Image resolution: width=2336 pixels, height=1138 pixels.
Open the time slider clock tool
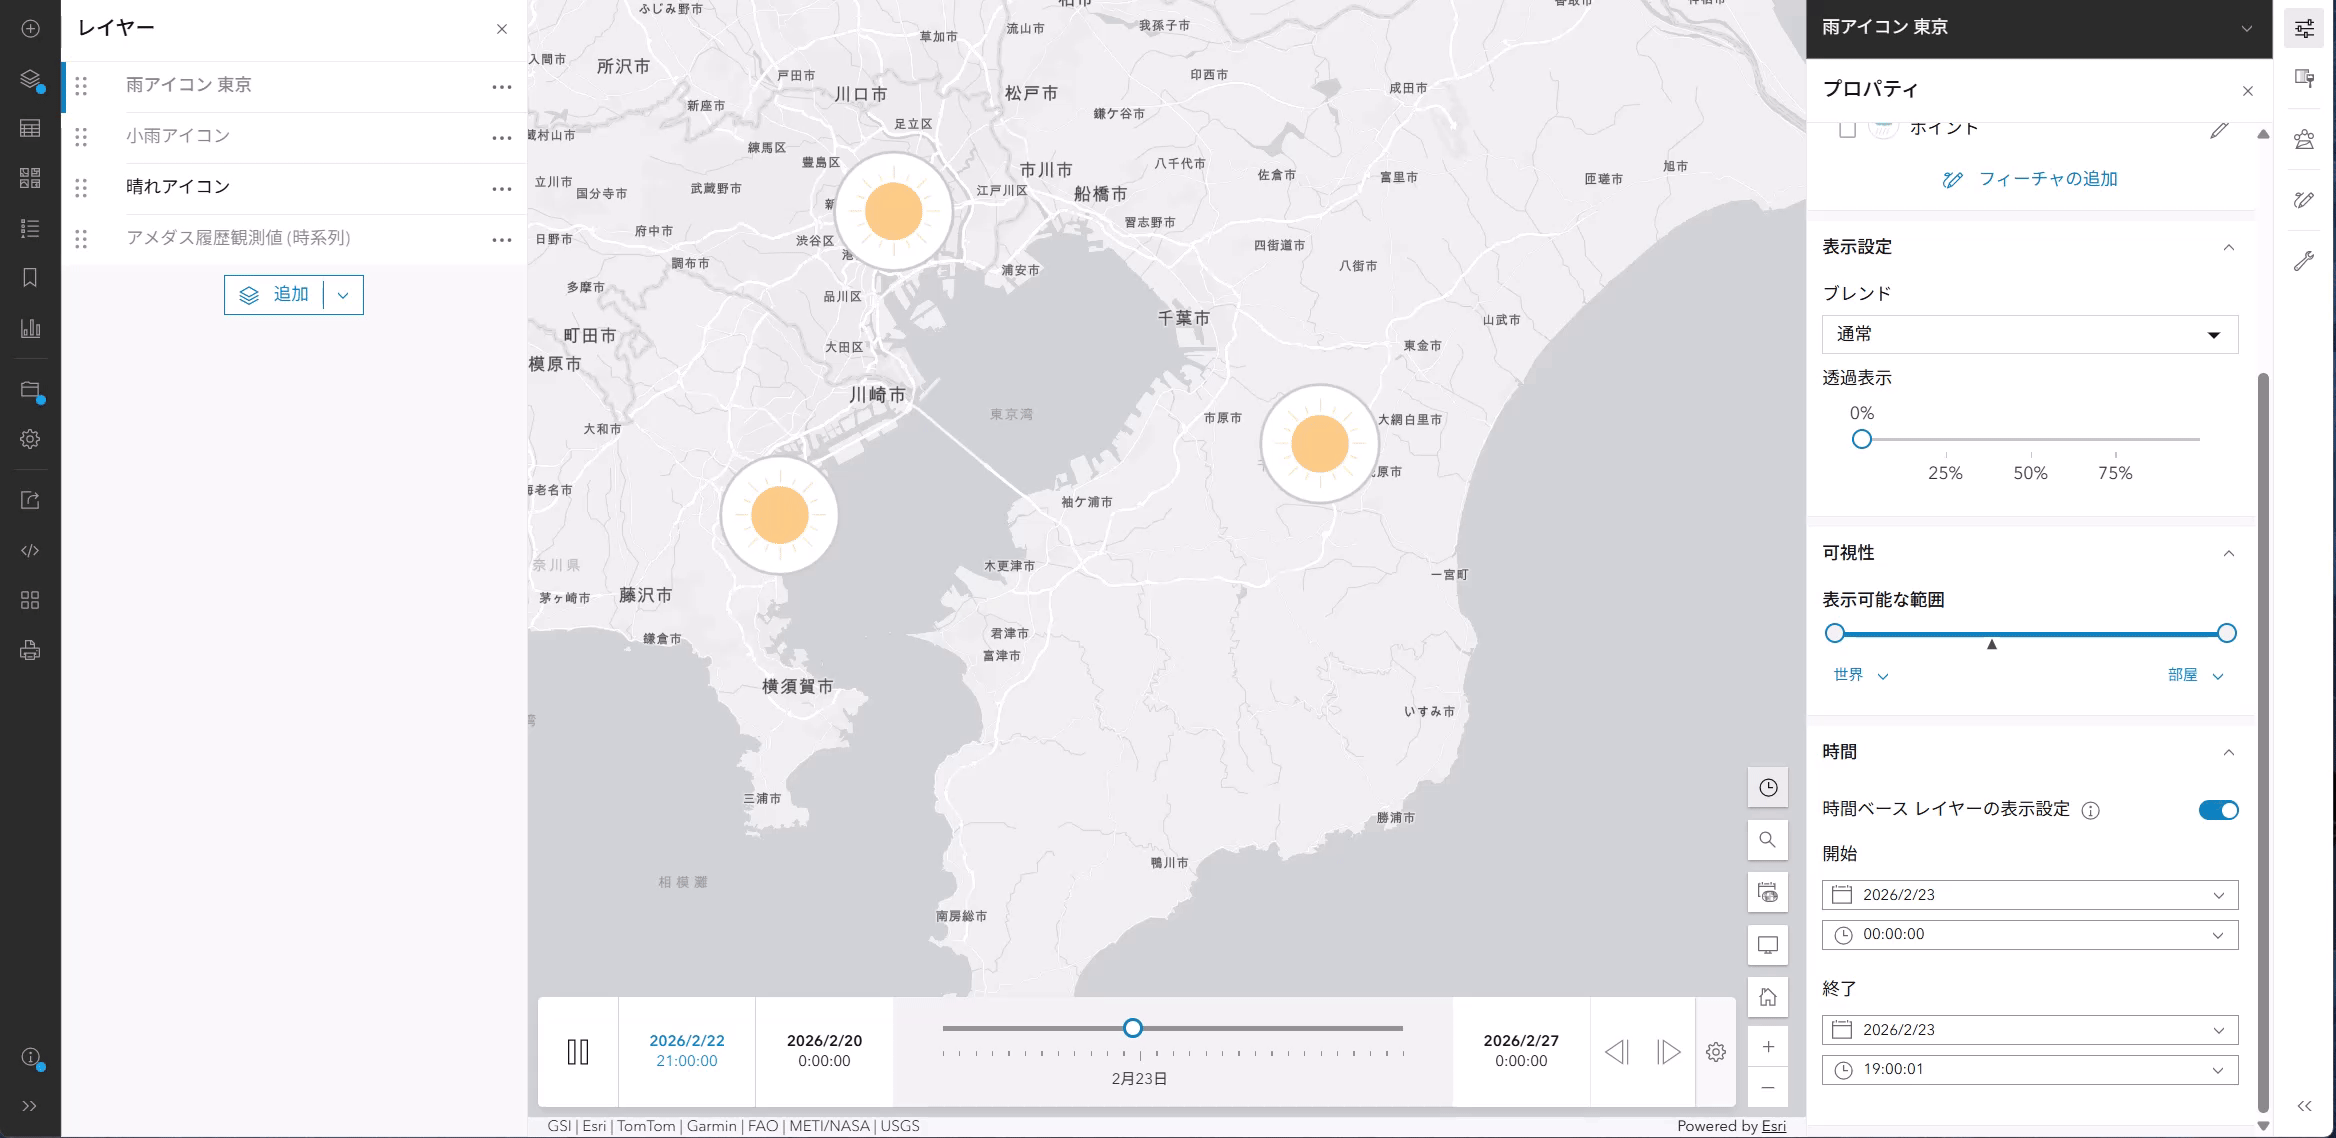coord(1767,788)
